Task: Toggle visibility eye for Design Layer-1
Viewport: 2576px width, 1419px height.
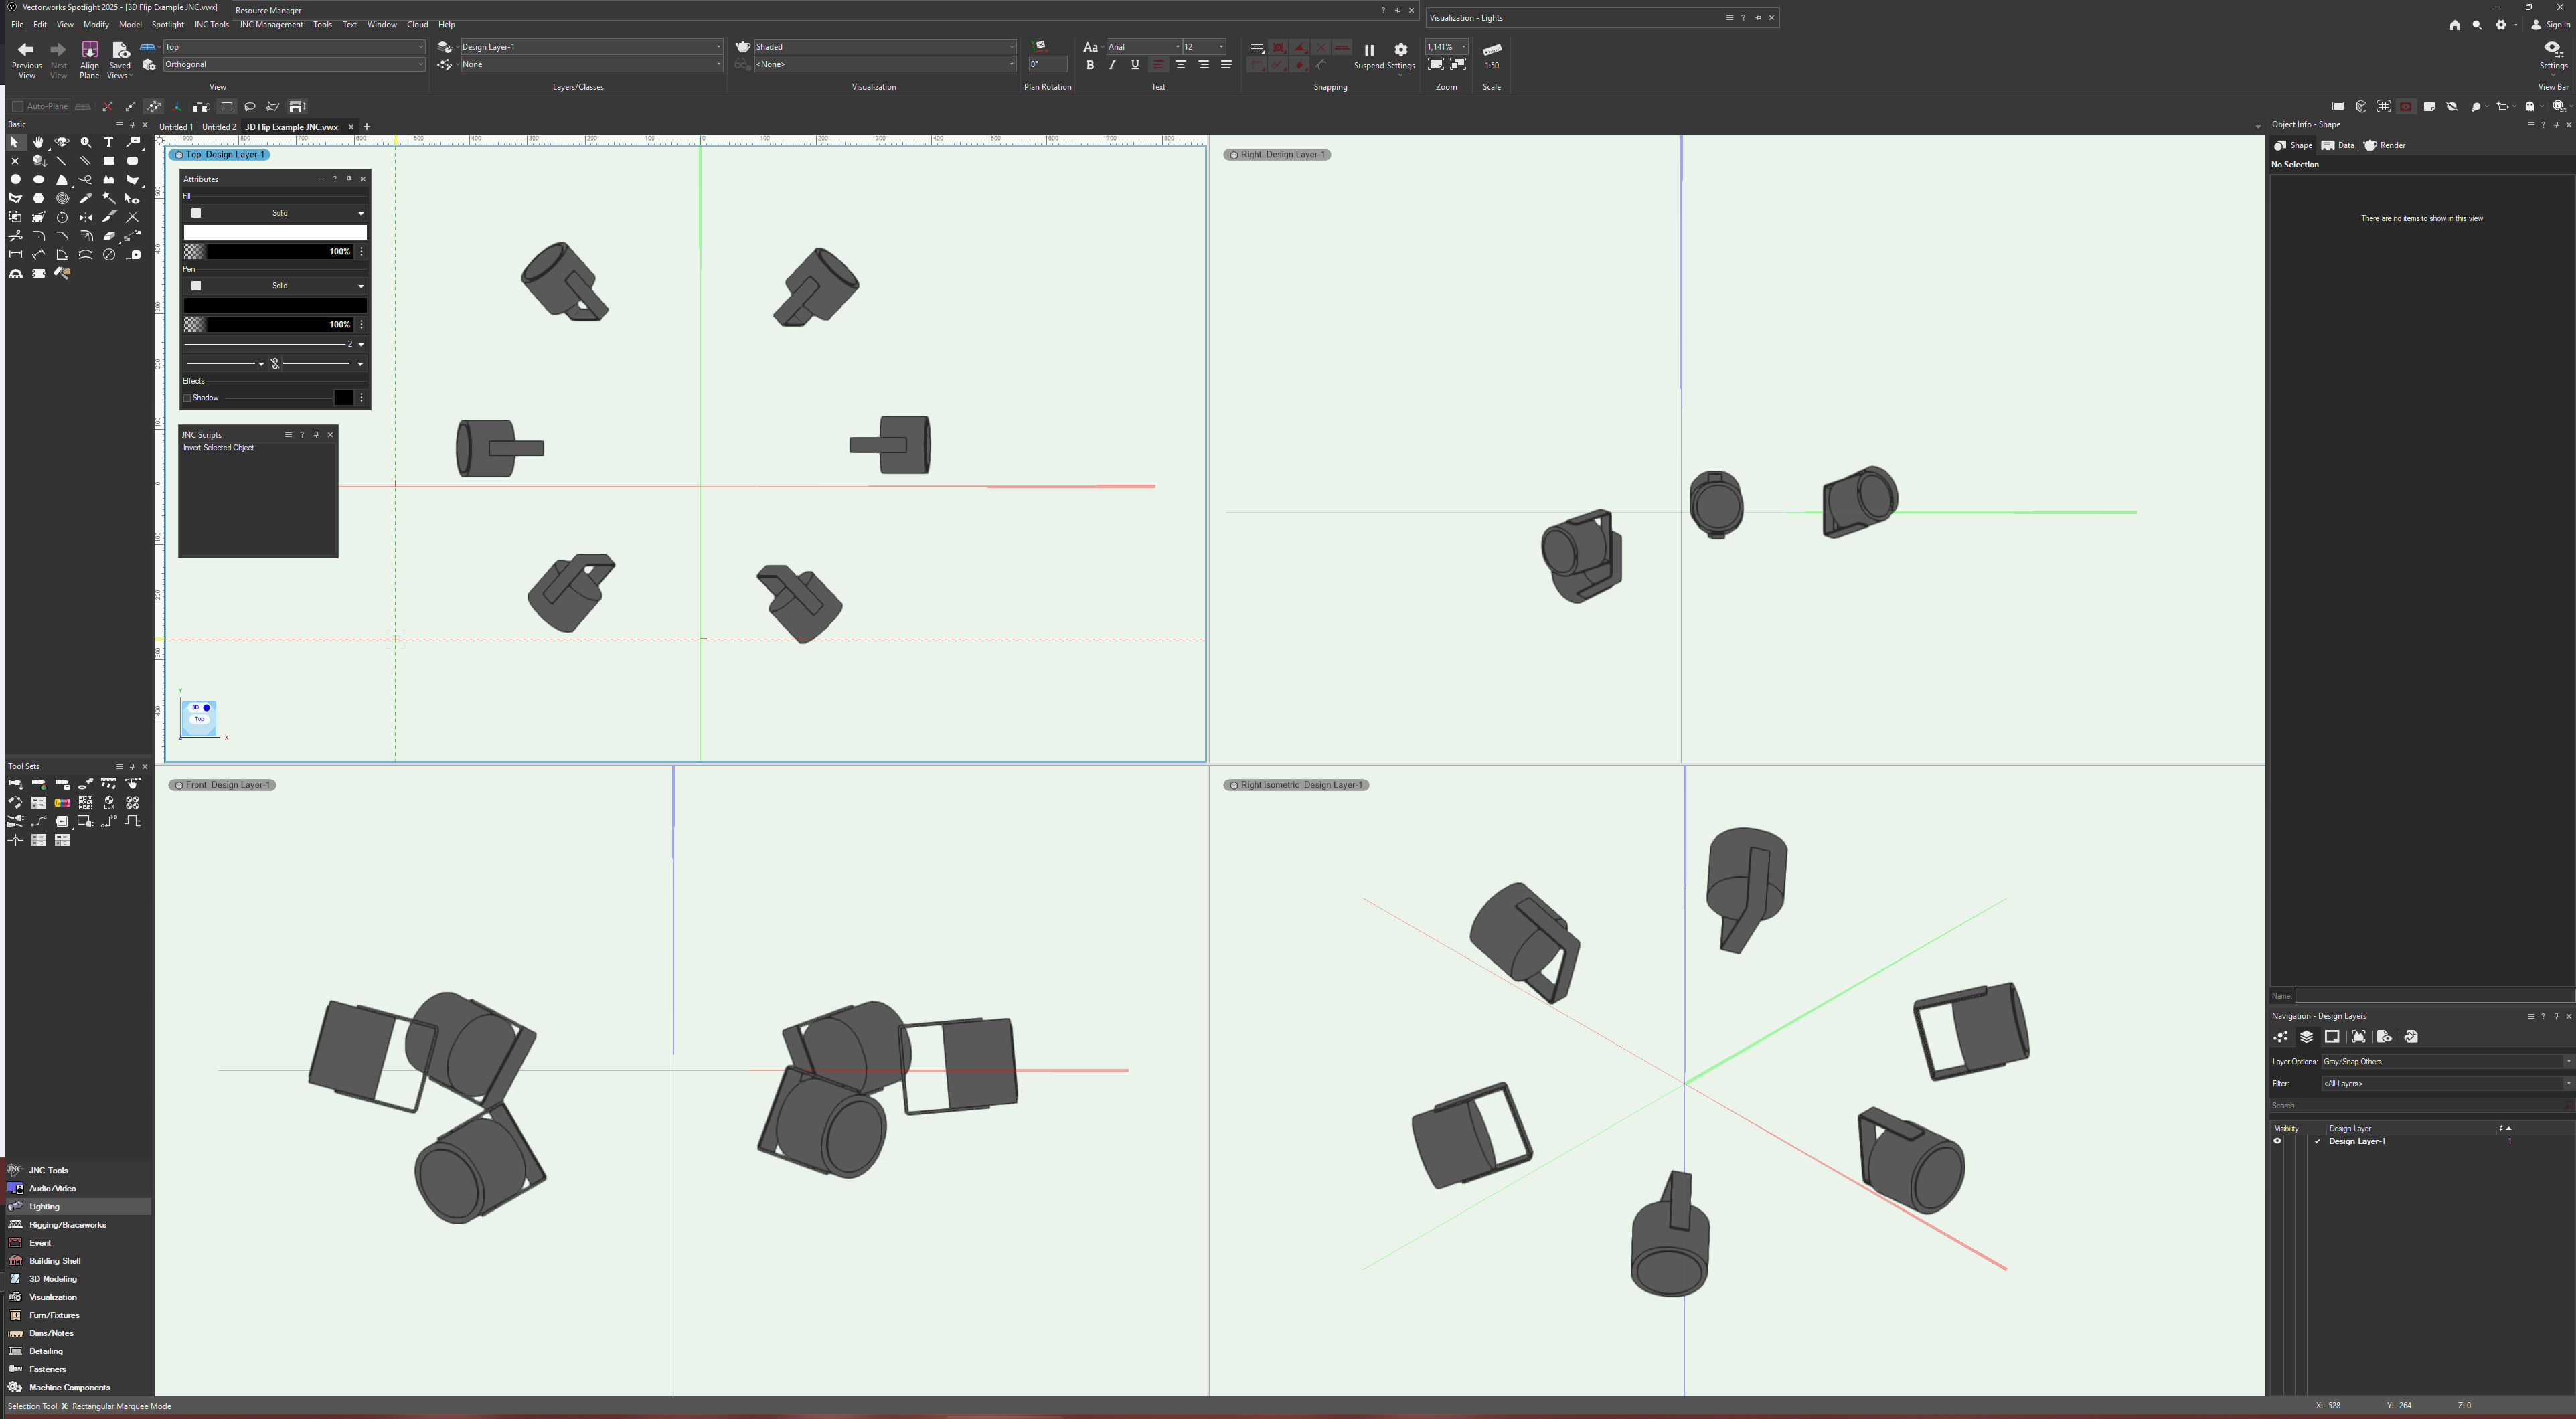Action: click(x=2278, y=1141)
